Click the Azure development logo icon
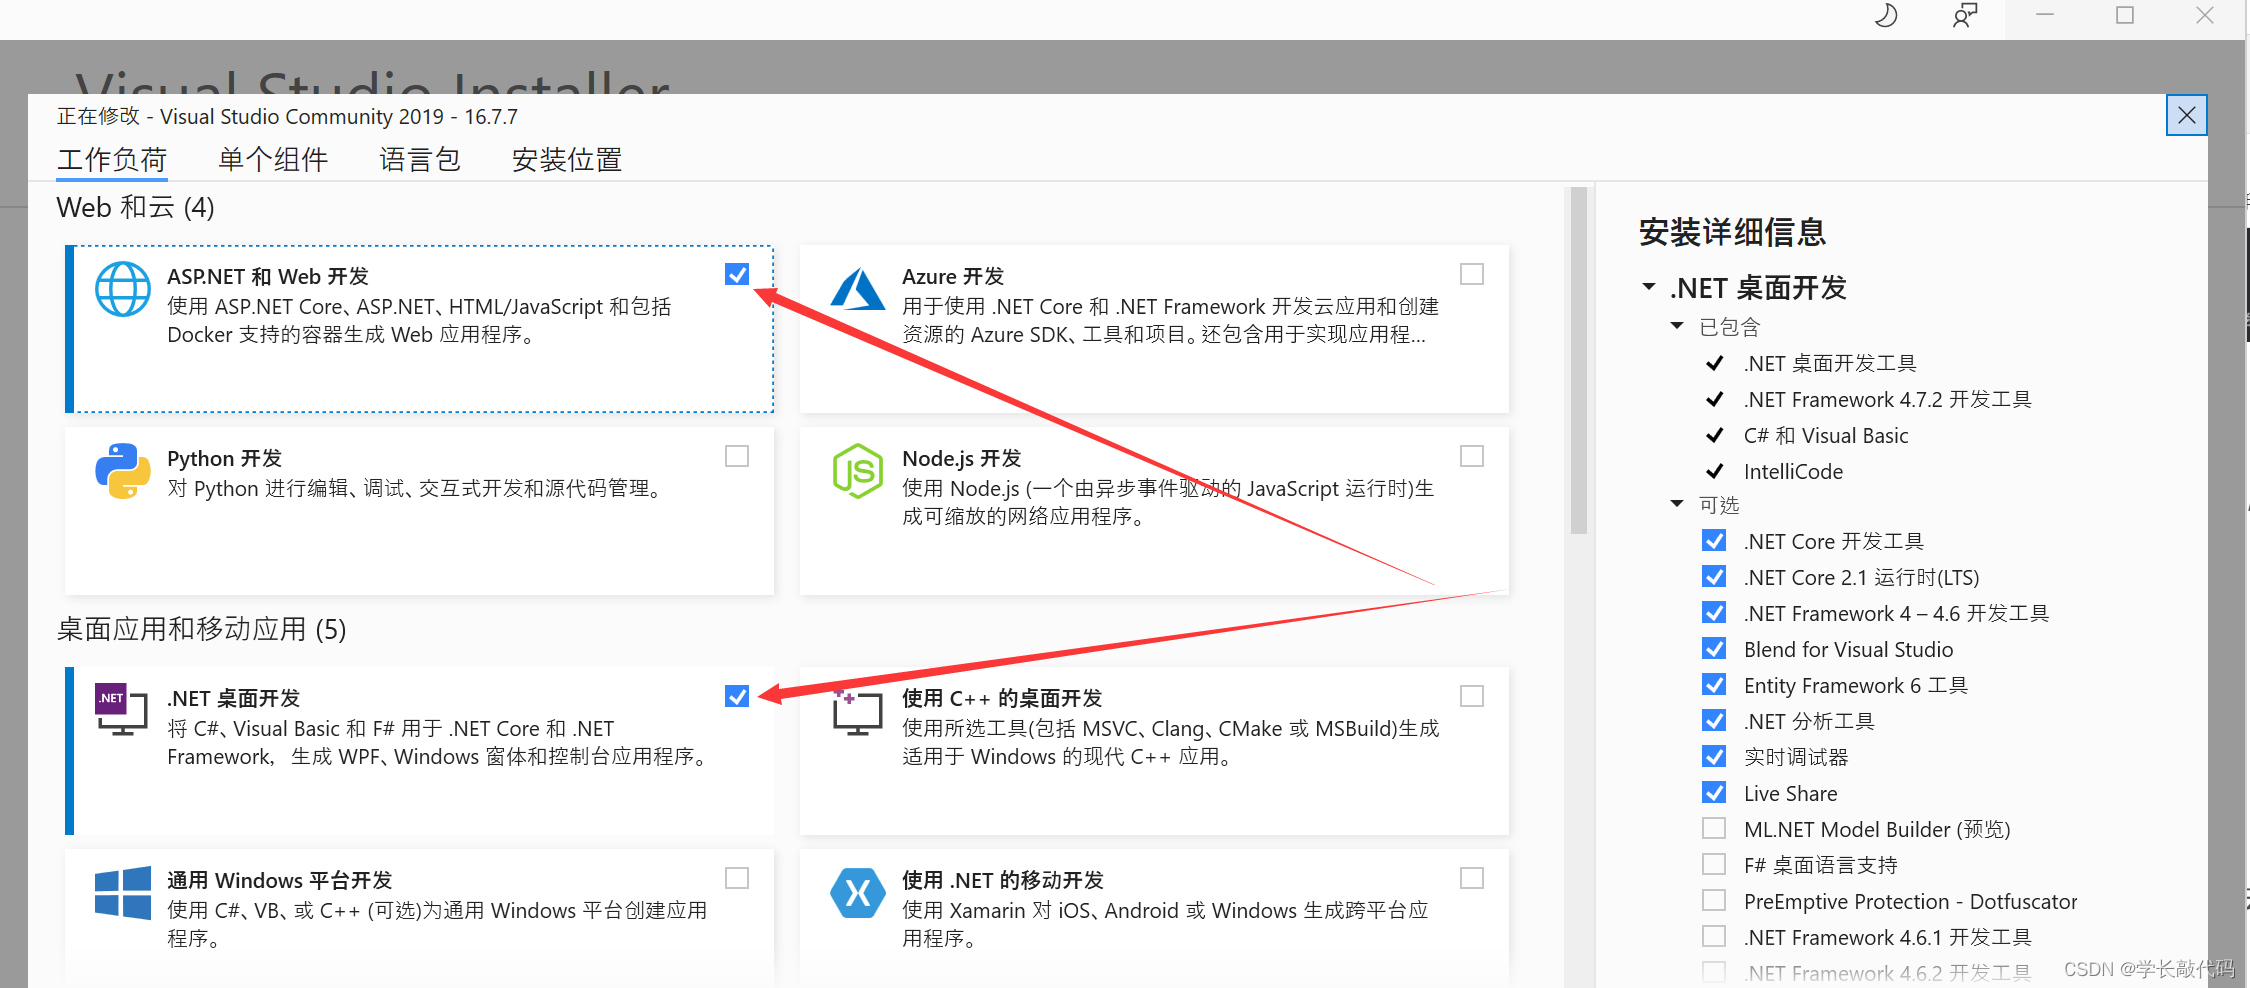Screen dimensions: 2250x988 (858, 289)
